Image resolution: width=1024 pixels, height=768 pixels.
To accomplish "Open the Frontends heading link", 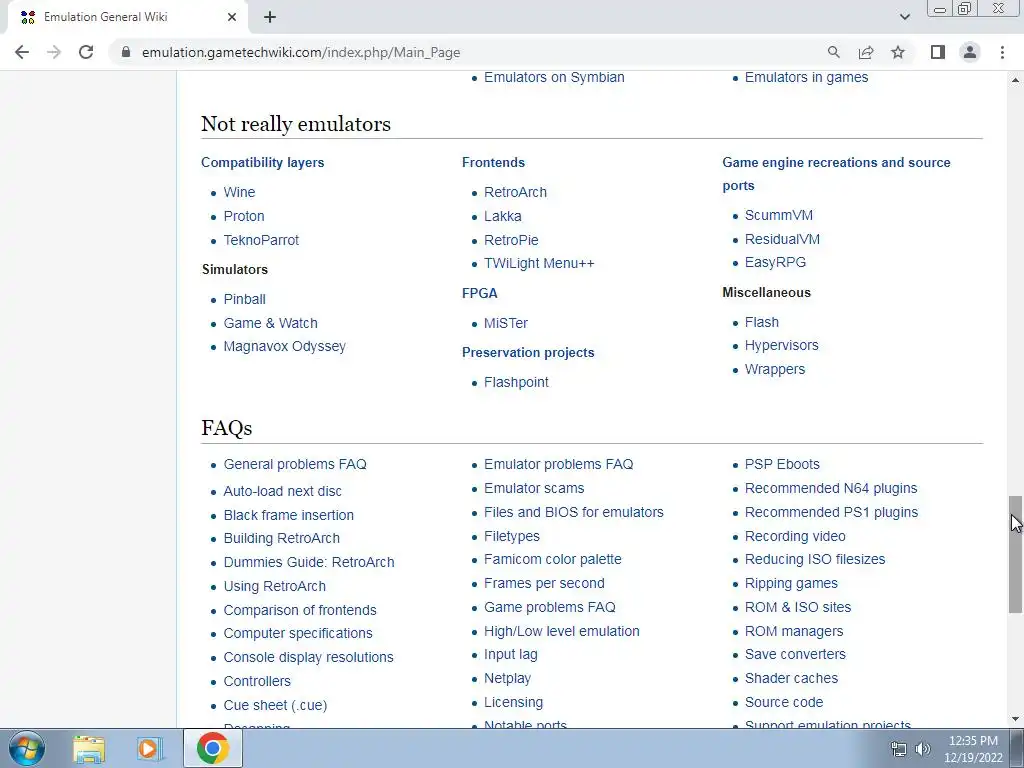I will pos(493,163).
